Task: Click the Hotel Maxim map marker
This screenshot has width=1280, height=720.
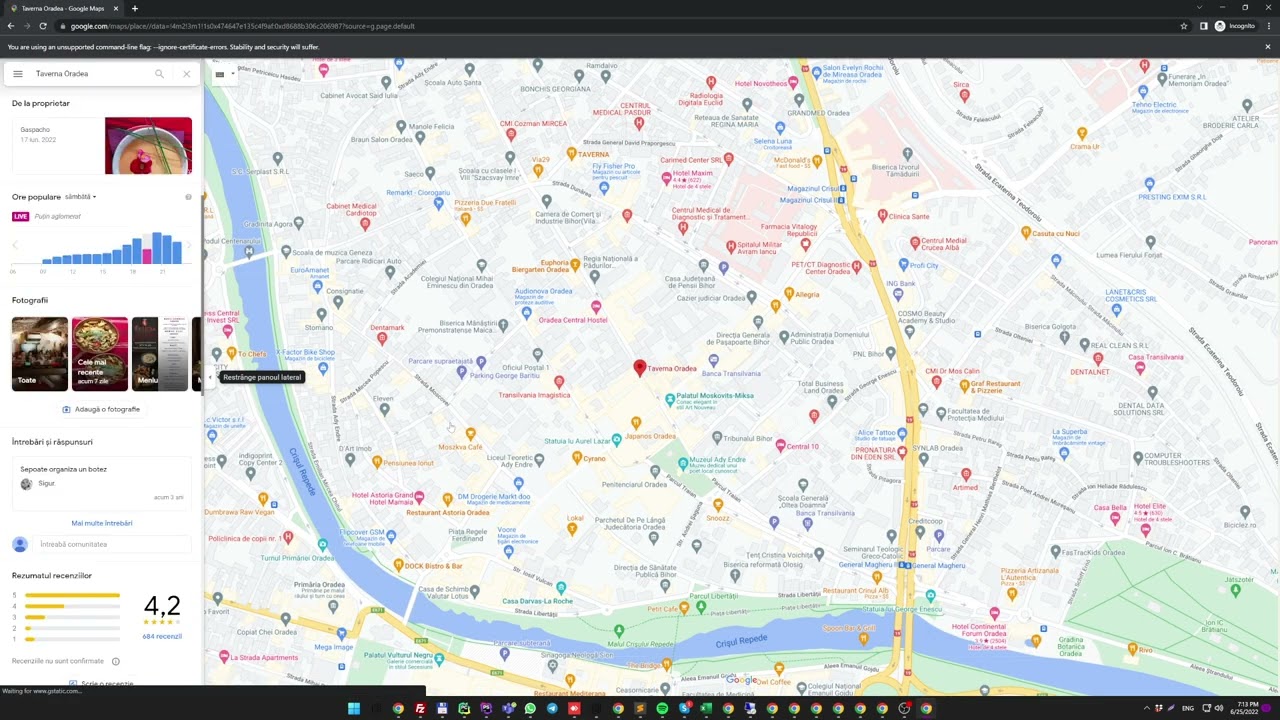Action: (666, 177)
